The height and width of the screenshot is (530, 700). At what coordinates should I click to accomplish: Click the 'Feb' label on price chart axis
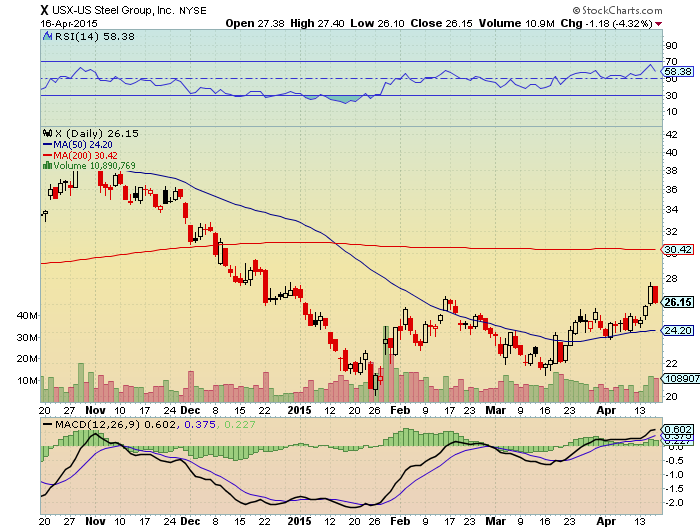[x=400, y=410]
